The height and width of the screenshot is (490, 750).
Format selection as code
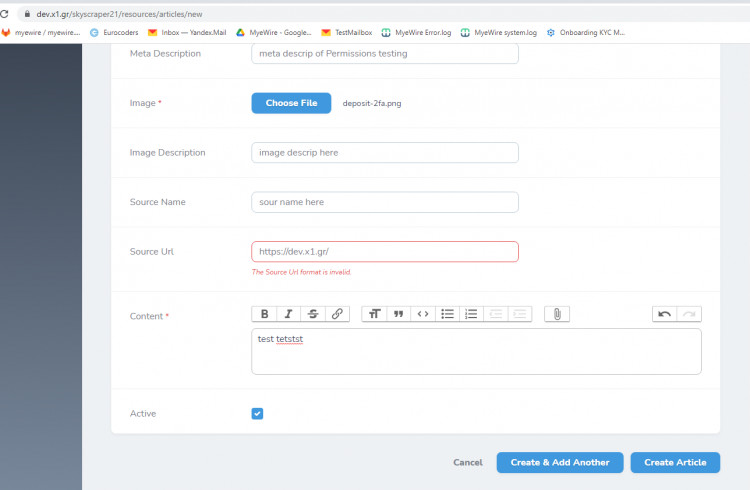coord(423,314)
